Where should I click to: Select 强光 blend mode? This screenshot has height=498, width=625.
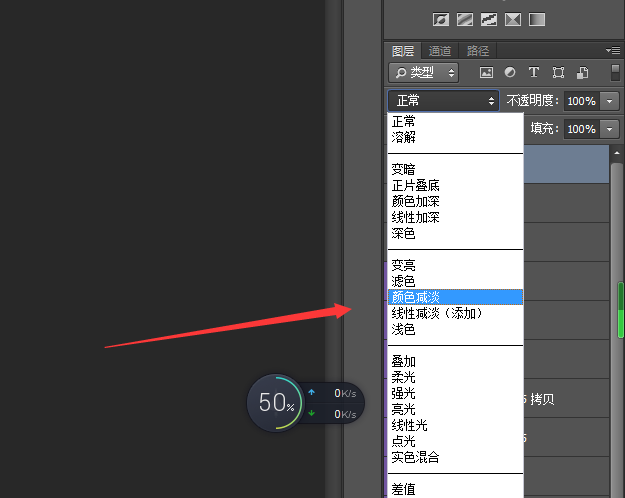tap(455, 394)
